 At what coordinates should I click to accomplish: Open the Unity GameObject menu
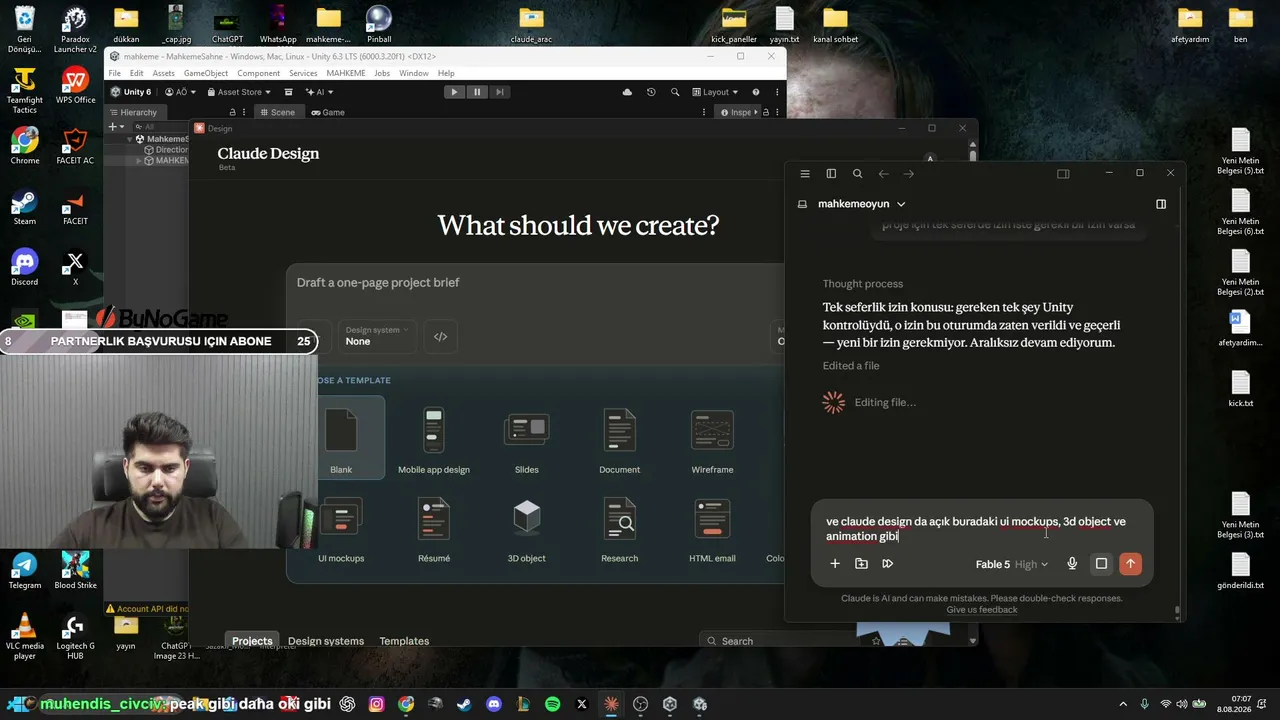coord(206,73)
